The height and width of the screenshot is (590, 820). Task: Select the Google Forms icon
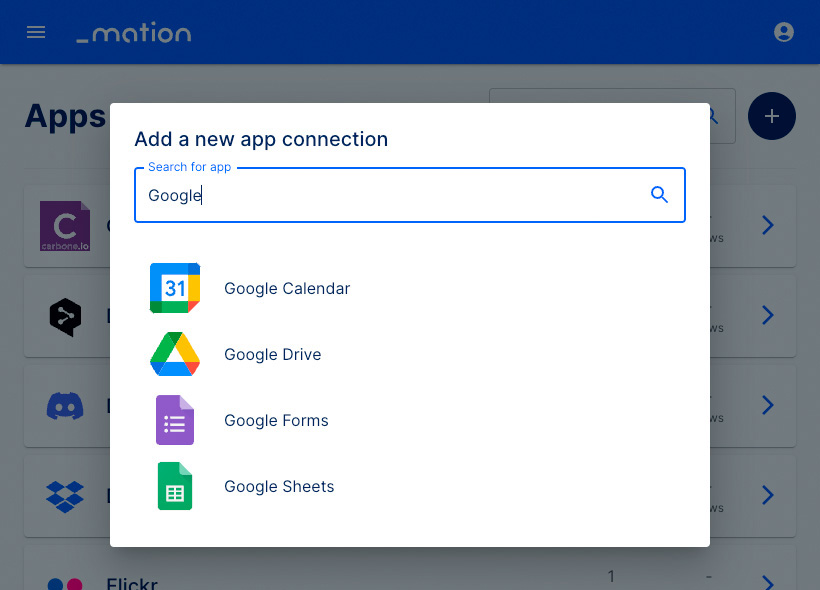175,420
